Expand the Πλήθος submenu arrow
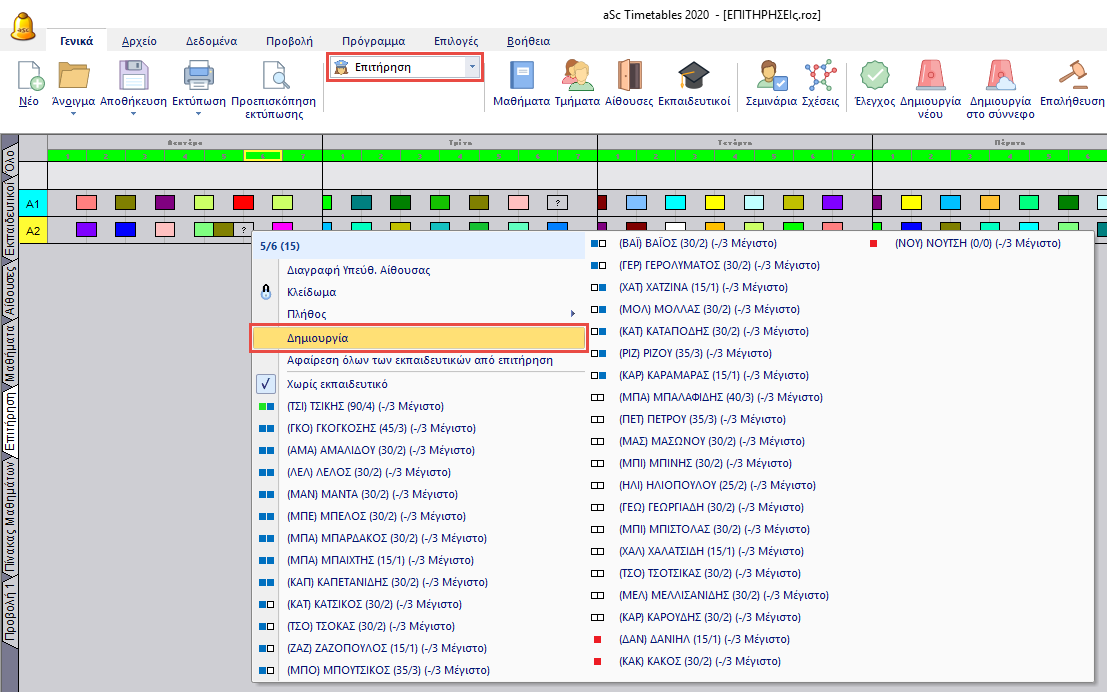This screenshot has width=1107, height=692. tap(573, 314)
